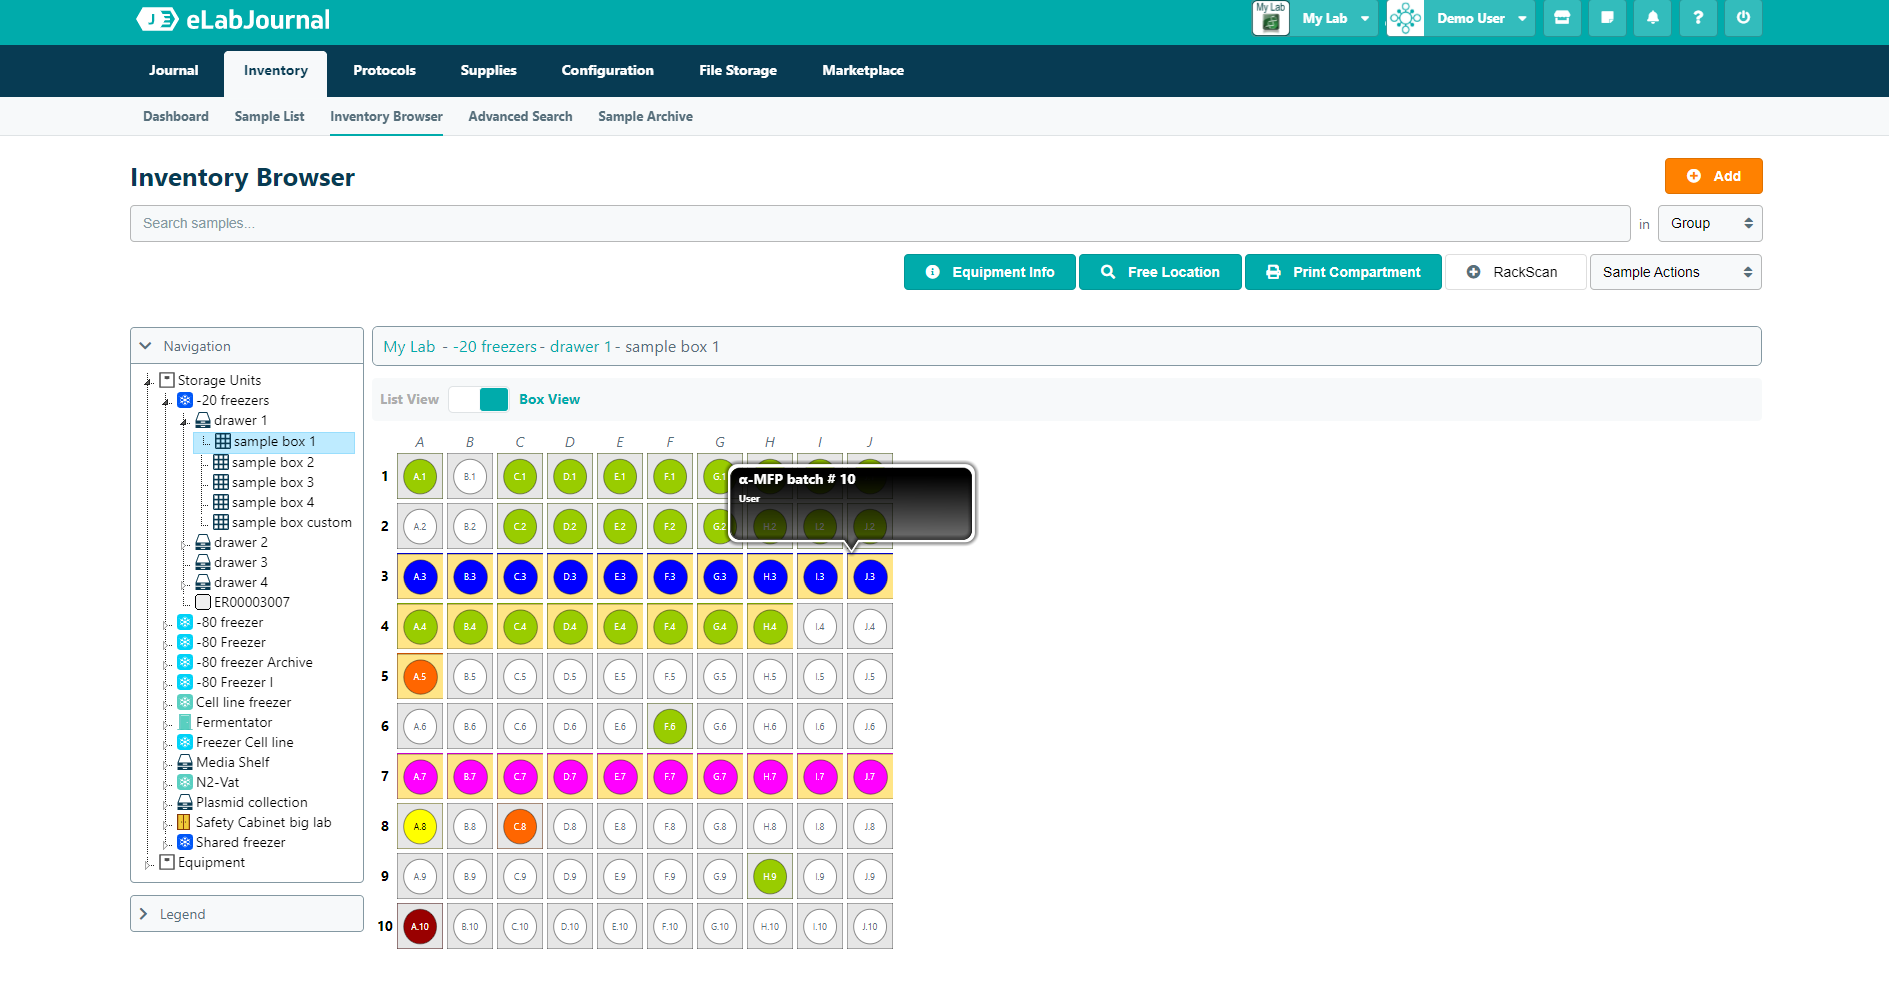This screenshot has width=1889, height=983.
Task: Show notifications via the bell icon
Action: pos(1653,18)
